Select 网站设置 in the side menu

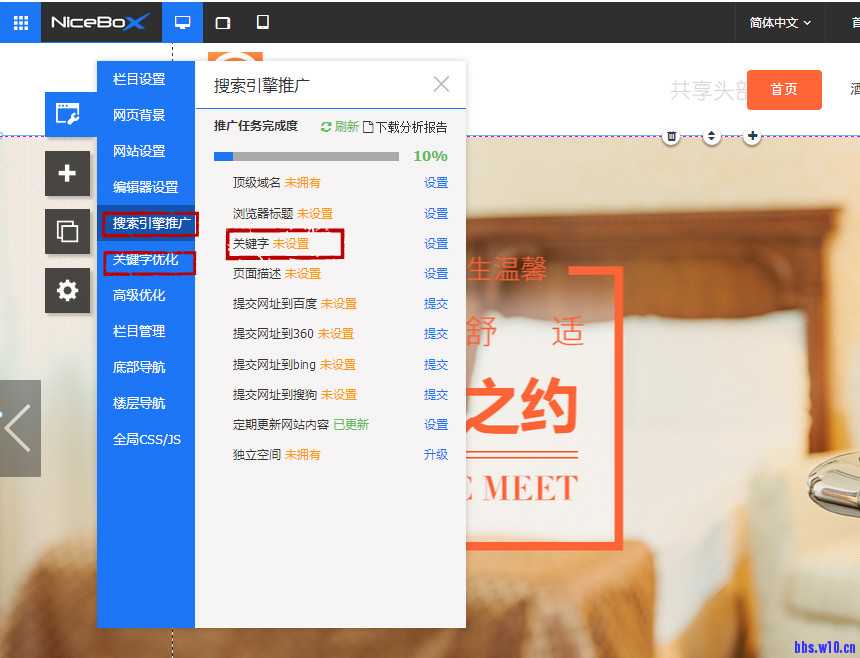(x=139, y=151)
